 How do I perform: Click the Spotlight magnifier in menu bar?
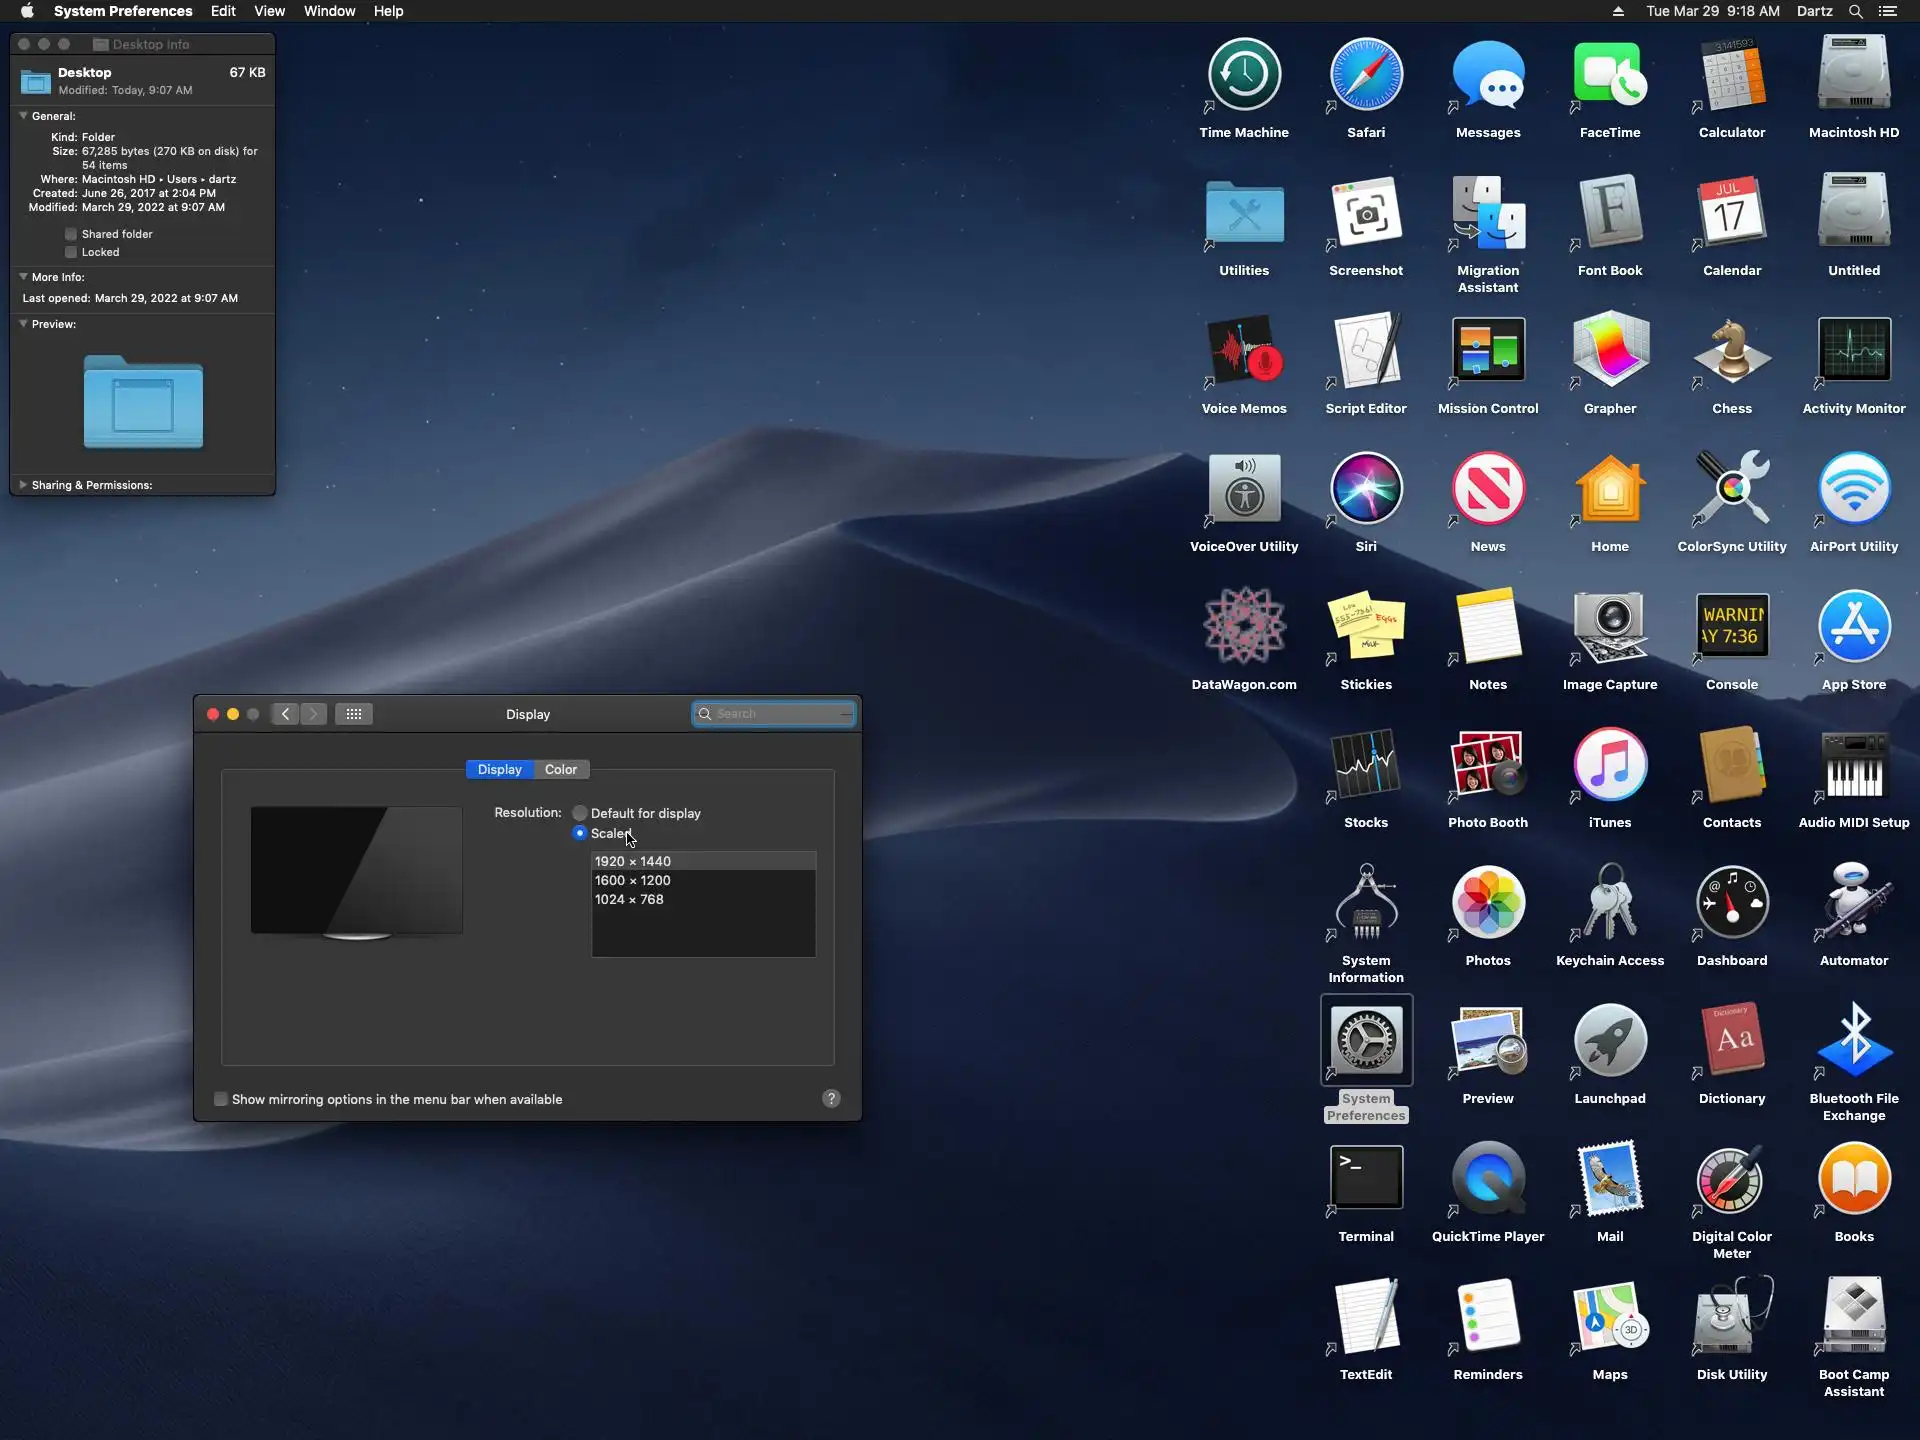[1855, 11]
